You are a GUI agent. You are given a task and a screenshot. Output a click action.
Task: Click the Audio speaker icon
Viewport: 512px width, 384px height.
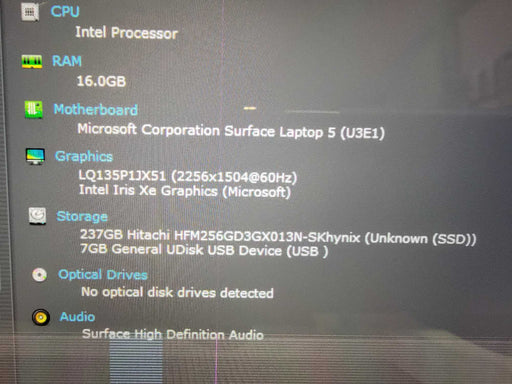[41, 317]
